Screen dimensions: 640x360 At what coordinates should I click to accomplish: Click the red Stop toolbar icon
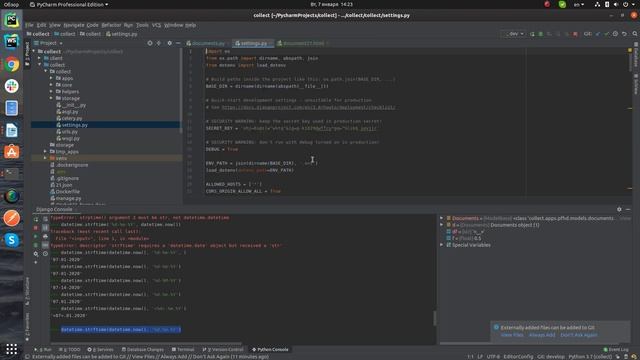(575, 34)
